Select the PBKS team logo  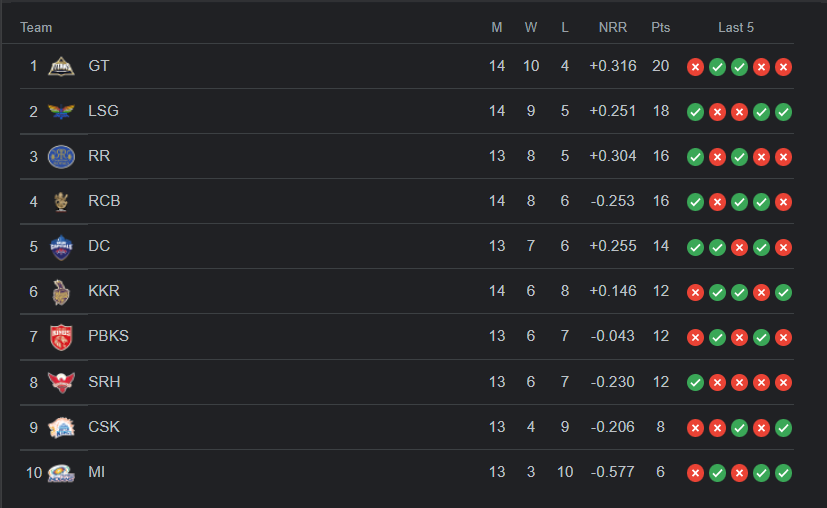pos(62,337)
